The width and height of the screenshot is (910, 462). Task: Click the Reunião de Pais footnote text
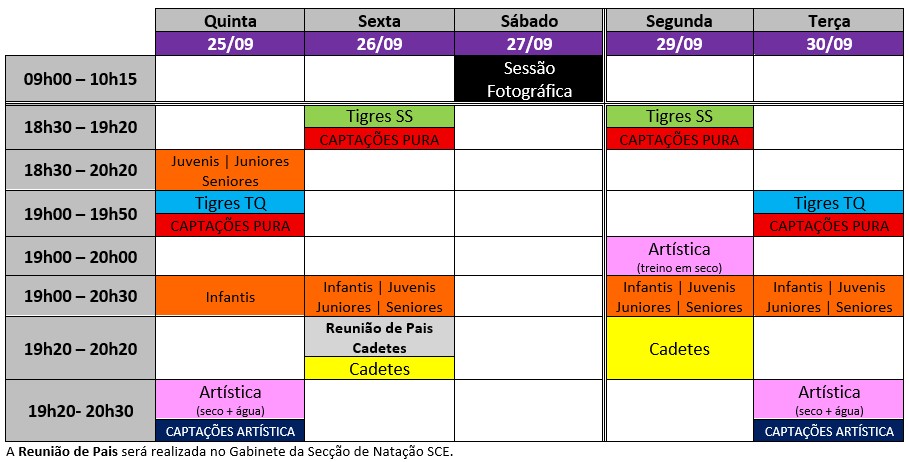230,452
